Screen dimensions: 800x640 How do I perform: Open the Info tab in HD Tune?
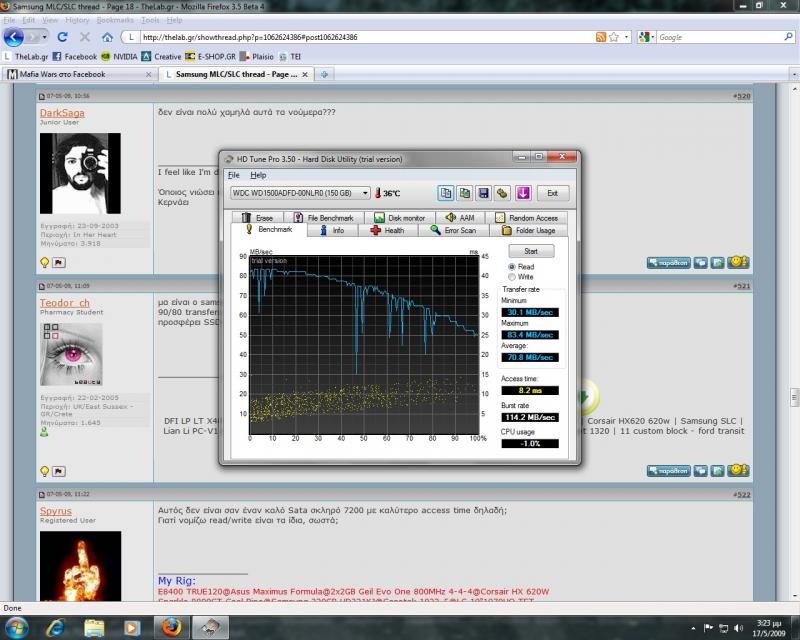[332, 231]
